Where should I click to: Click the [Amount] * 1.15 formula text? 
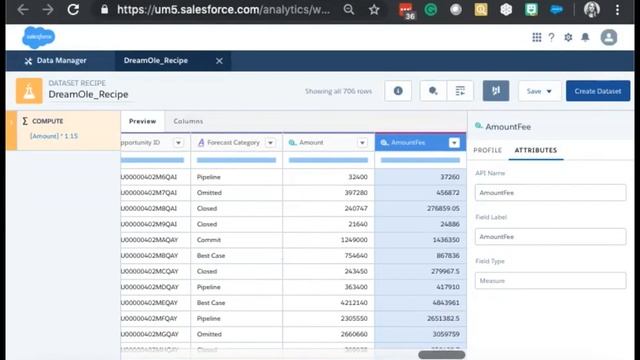[x=53, y=136]
